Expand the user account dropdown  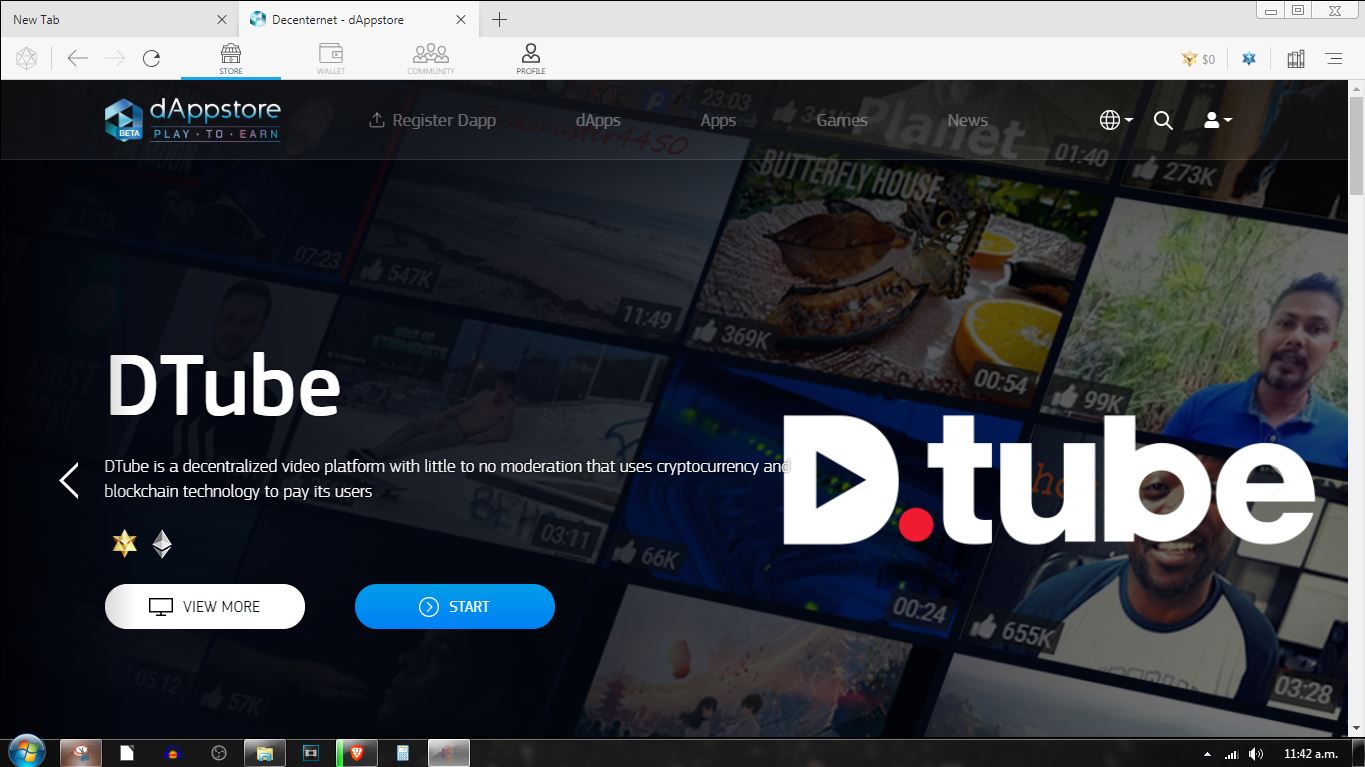pos(1218,120)
